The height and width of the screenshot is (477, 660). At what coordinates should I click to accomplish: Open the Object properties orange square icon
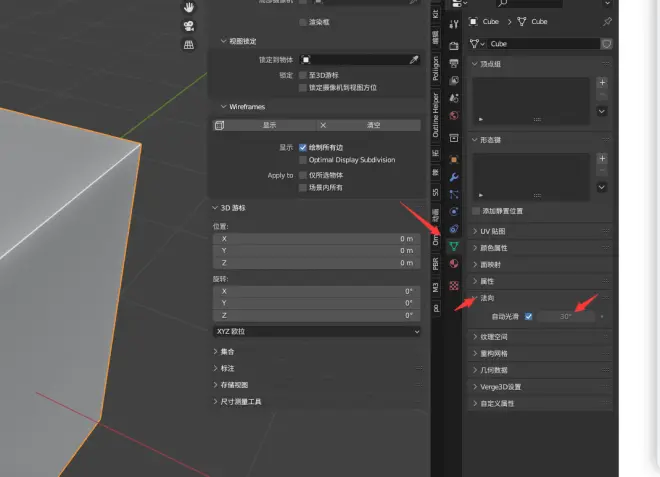coord(454,160)
